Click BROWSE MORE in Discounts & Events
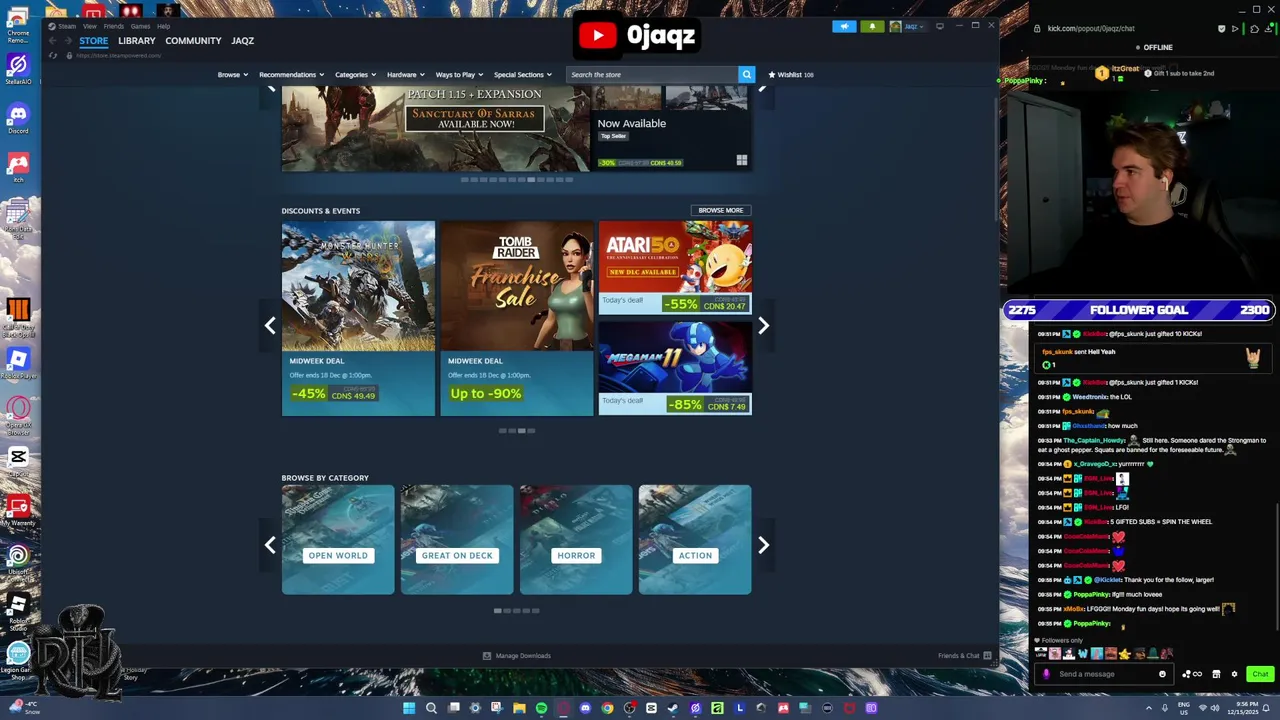Screen dimensions: 1280x720 pos(721,210)
